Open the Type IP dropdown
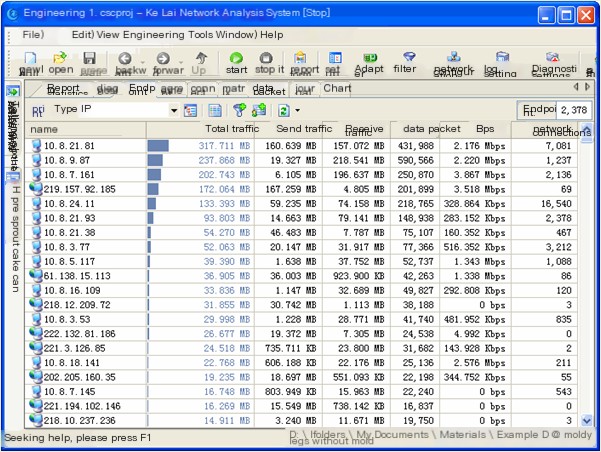The image size is (601, 452). [174, 111]
